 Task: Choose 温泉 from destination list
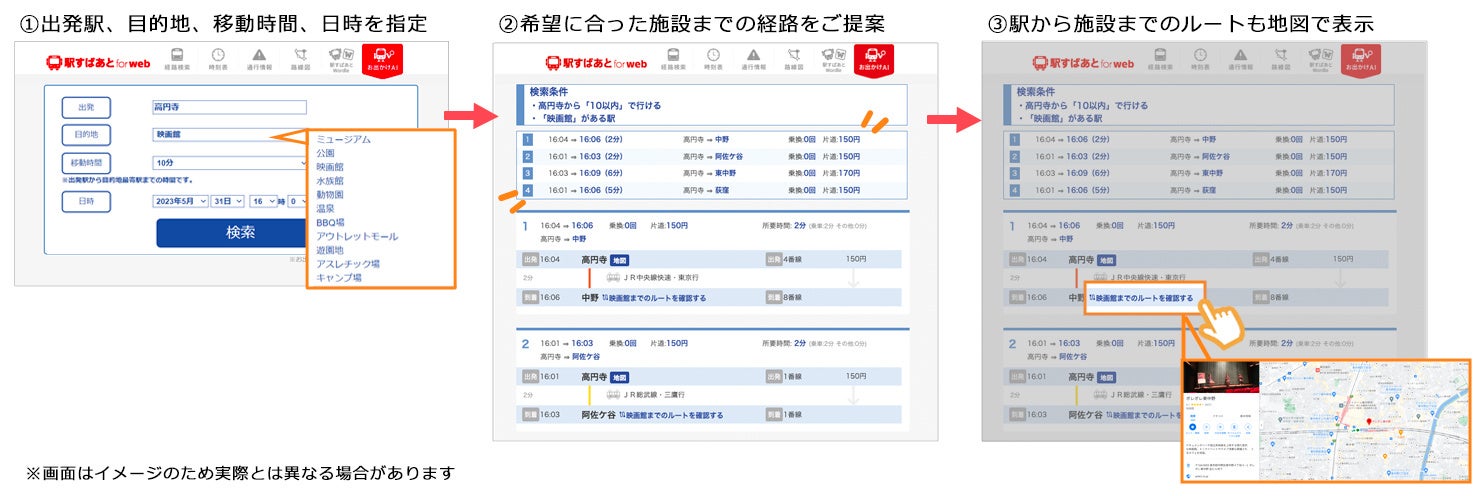pos(325,209)
